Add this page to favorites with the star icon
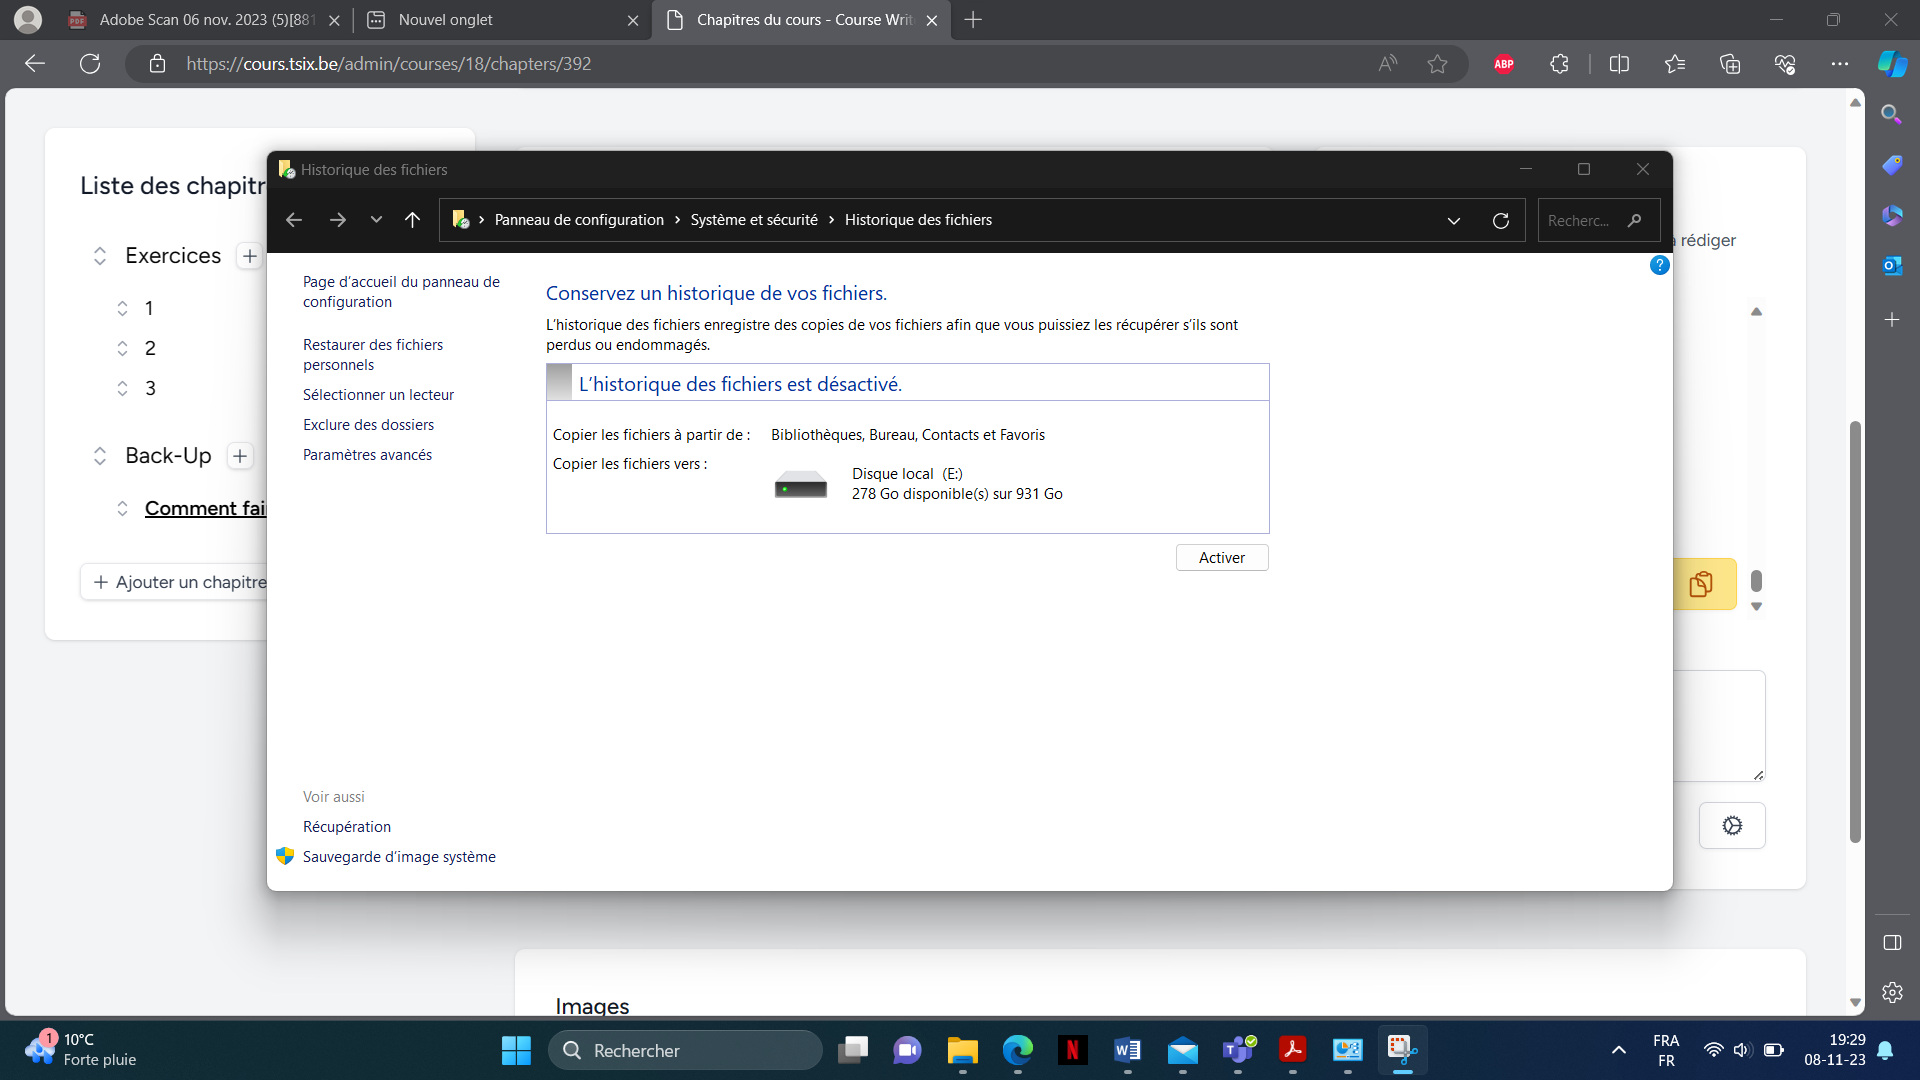This screenshot has width=1920, height=1080. [x=1437, y=64]
